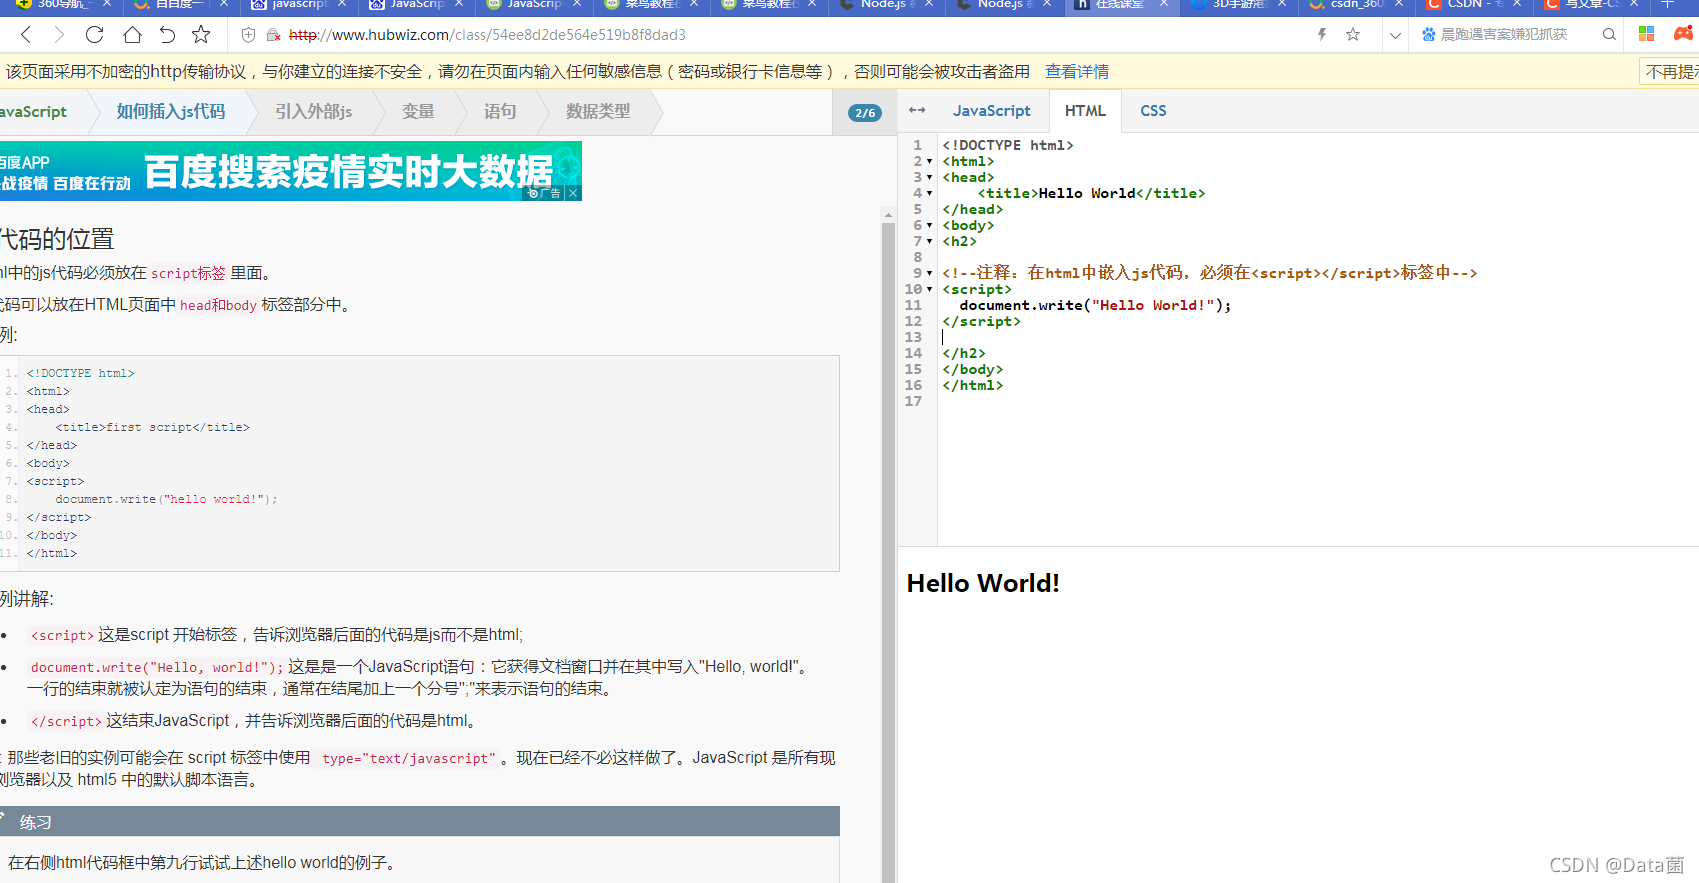Click the 查看详情 link in warning bar
Screen dimensions: 1699x883
1077,72
